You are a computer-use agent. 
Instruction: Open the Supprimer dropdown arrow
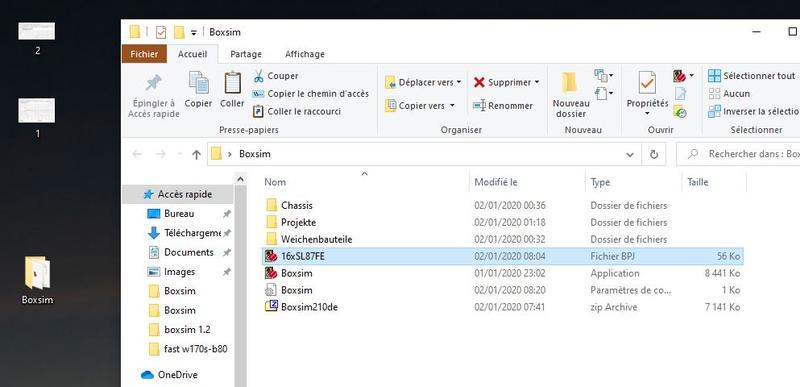click(537, 82)
